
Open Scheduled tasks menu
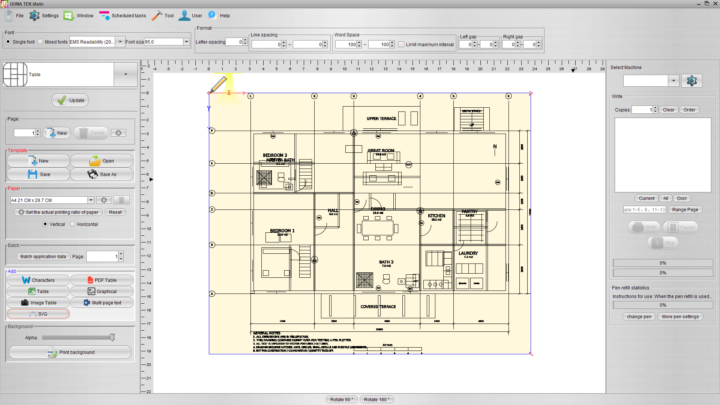[x=123, y=16]
